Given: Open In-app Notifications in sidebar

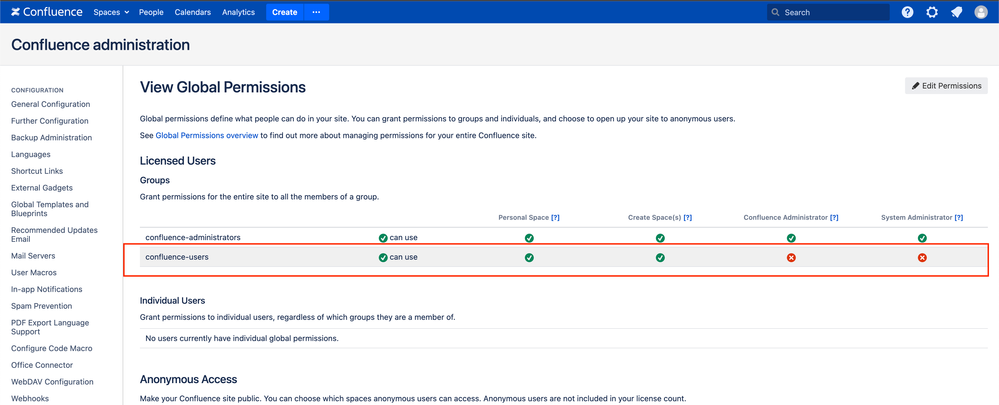Looking at the screenshot, I should point(47,289).
